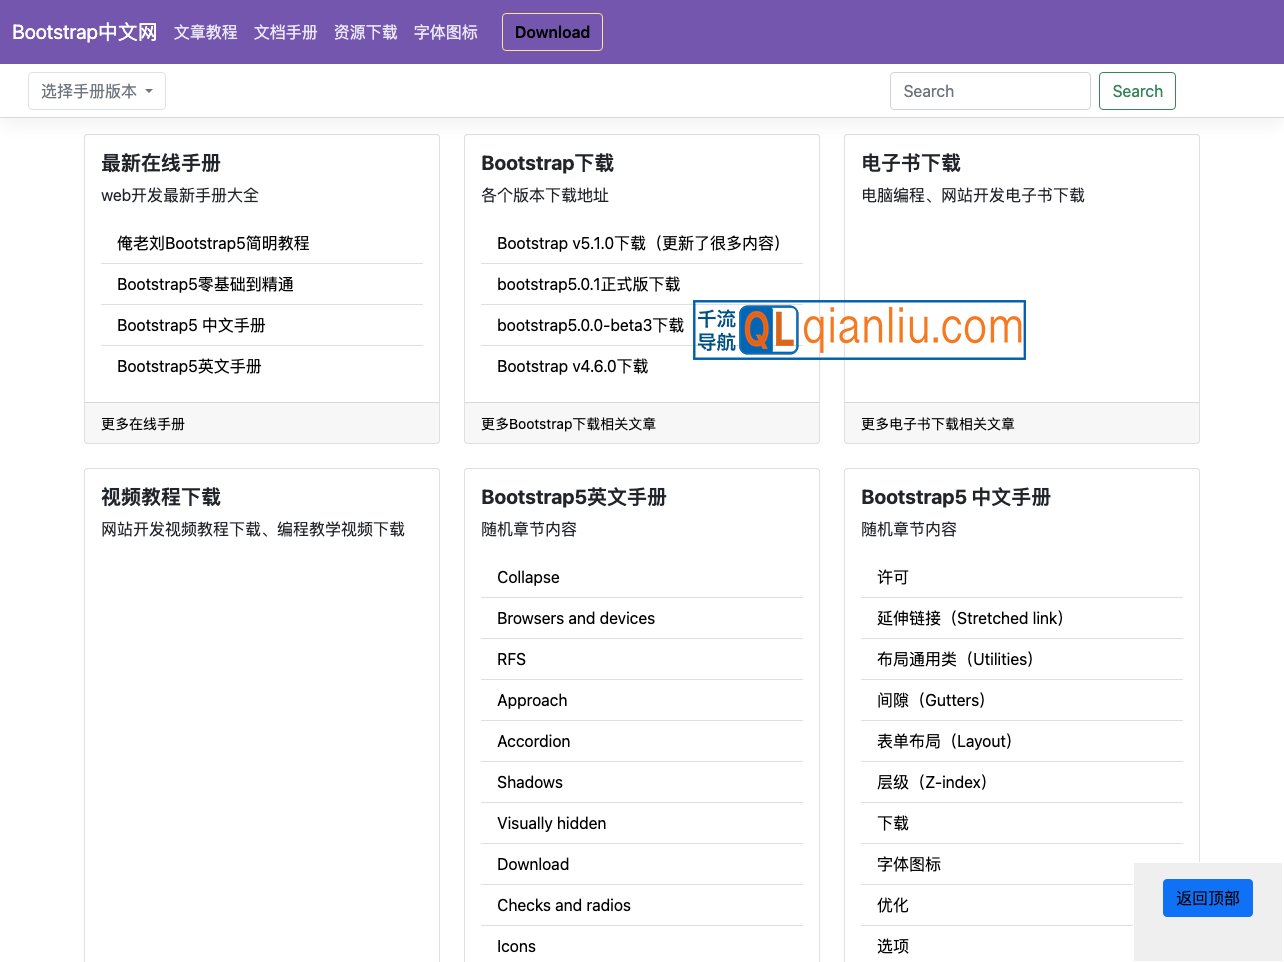Open 延伸链接（Stretched link）chapter
This screenshot has height=962, width=1284.
tap(970, 618)
